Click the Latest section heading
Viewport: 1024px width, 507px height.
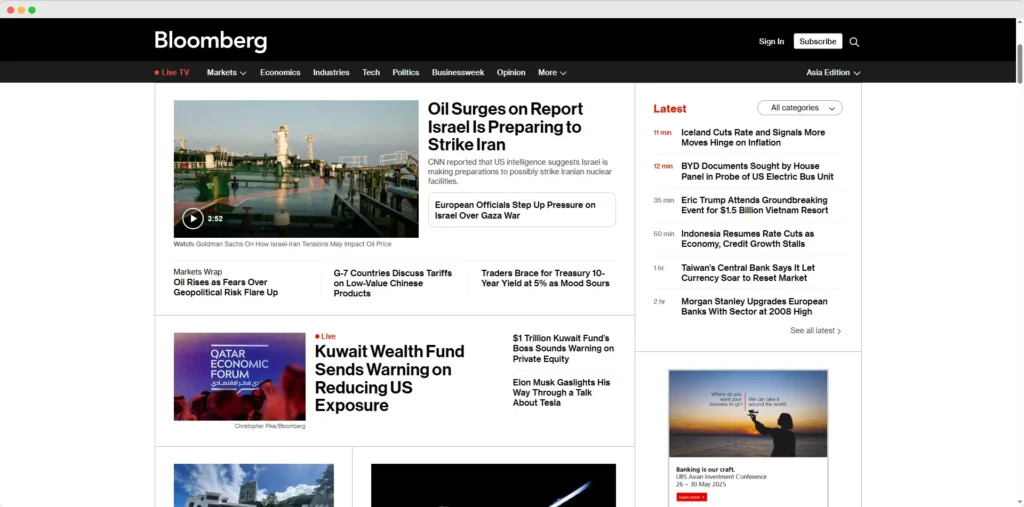669,108
